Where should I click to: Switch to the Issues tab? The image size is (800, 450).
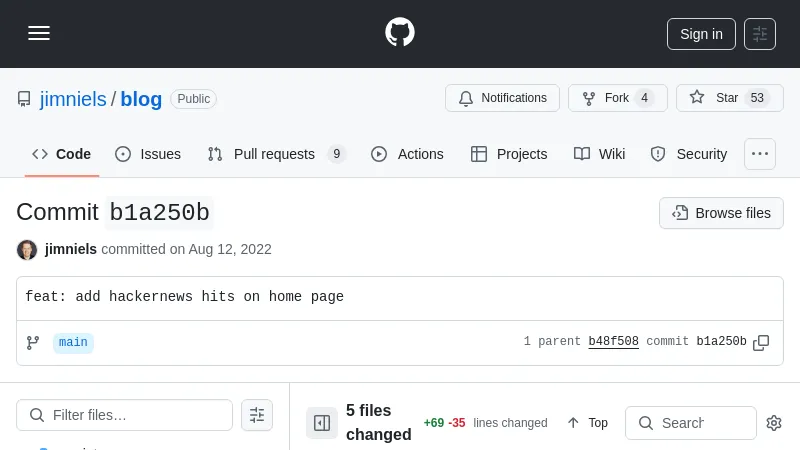[x=148, y=154]
